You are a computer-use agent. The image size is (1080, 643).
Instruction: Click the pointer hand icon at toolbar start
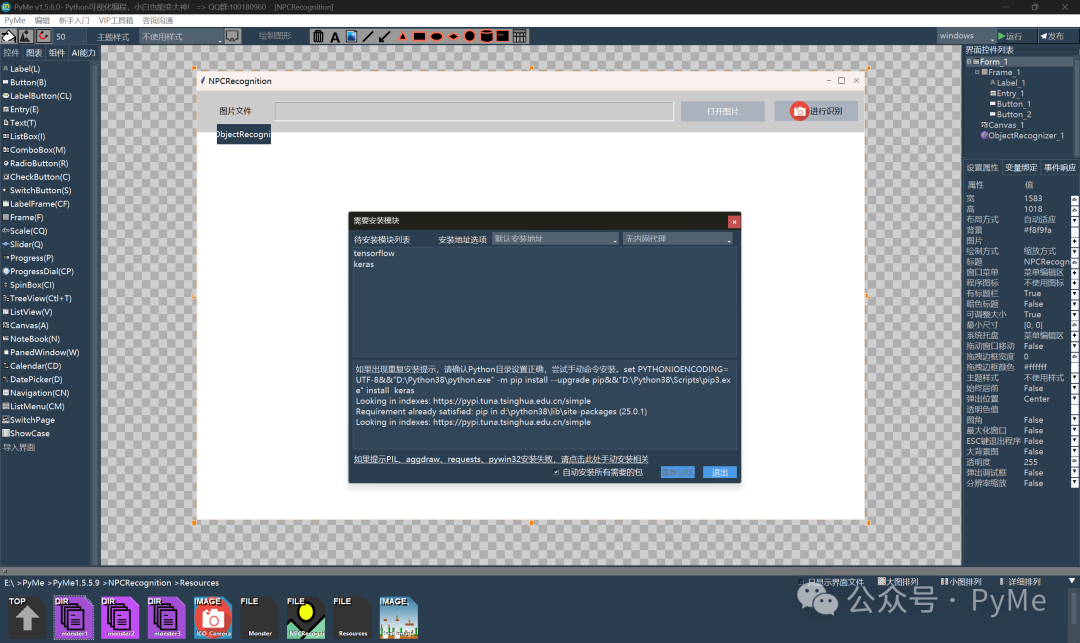[9, 36]
